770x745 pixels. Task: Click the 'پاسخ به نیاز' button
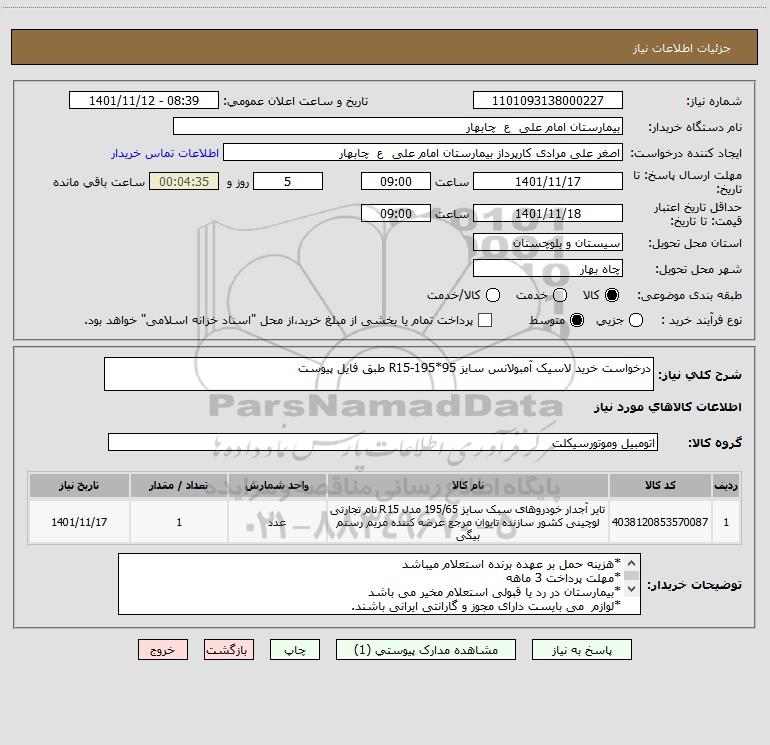(x=581, y=650)
